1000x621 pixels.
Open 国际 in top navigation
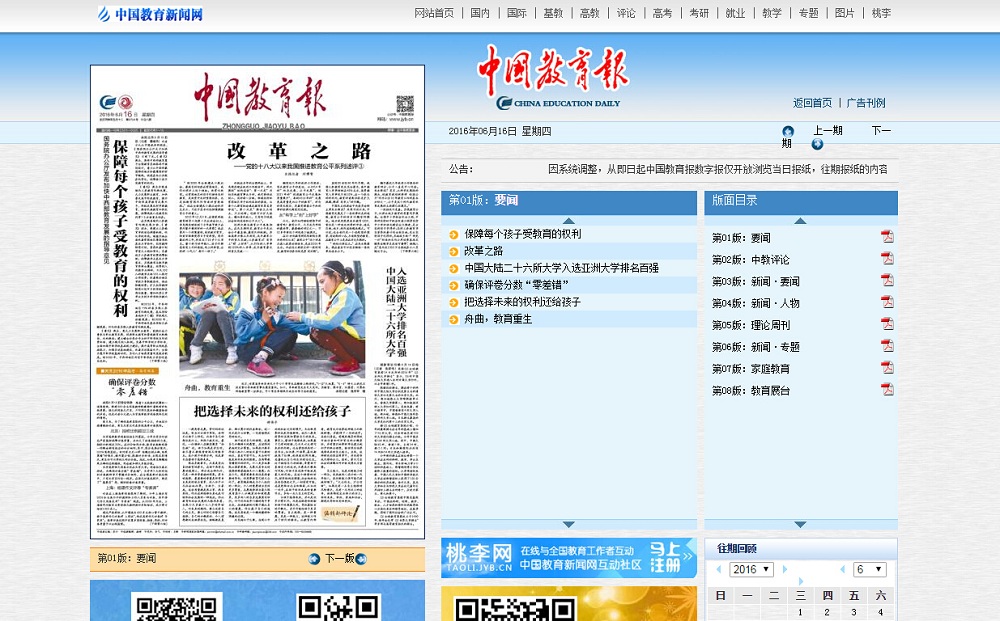click(x=517, y=13)
